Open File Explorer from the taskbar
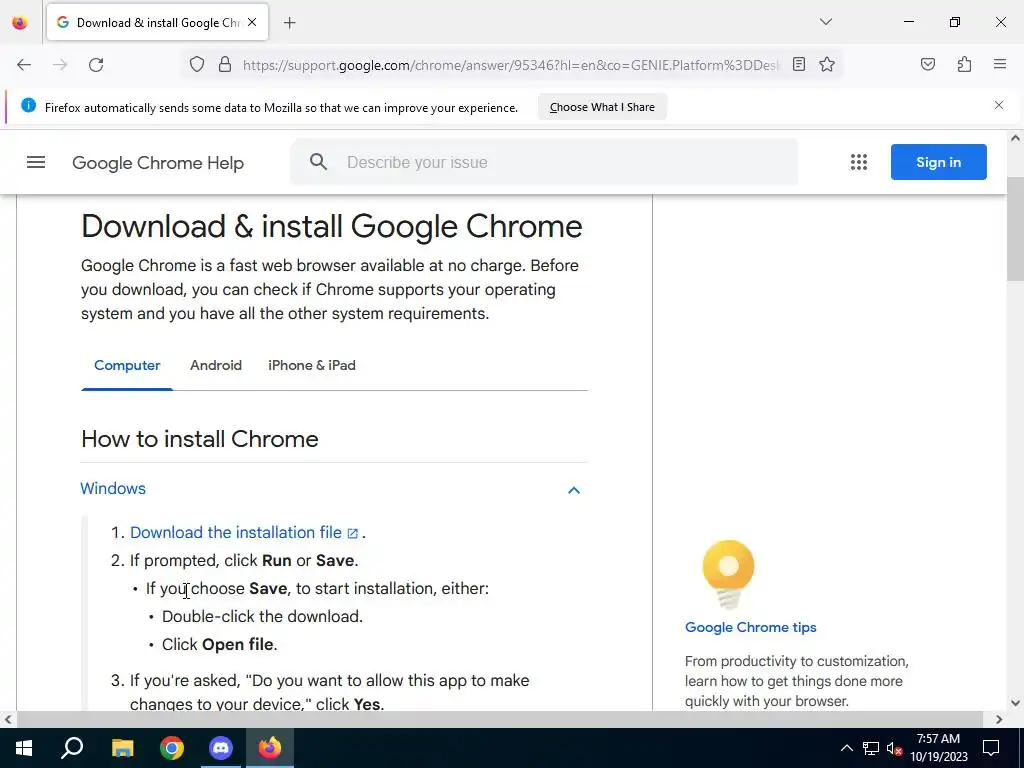 click(x=122, y=748)
